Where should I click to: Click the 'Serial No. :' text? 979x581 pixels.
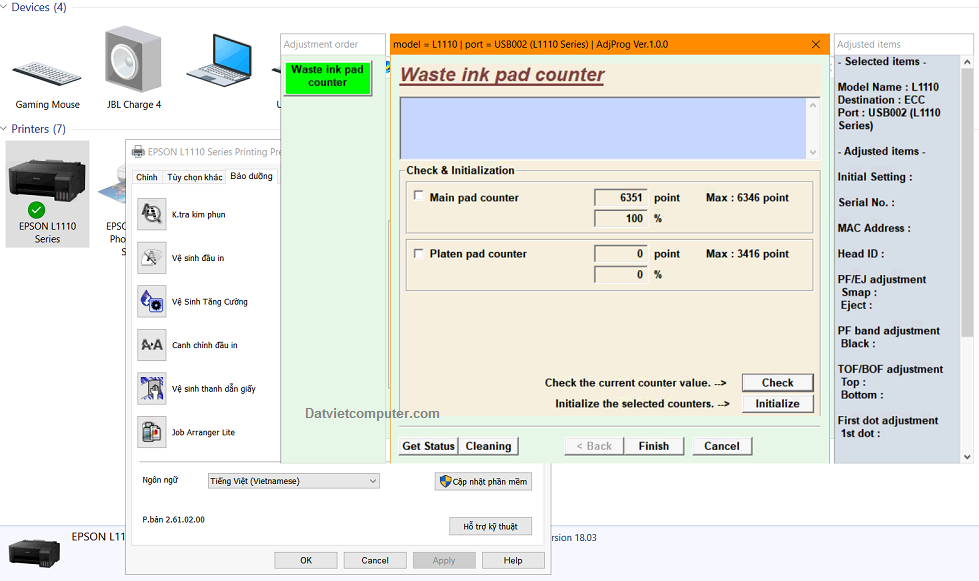click(x=866, y=202)
